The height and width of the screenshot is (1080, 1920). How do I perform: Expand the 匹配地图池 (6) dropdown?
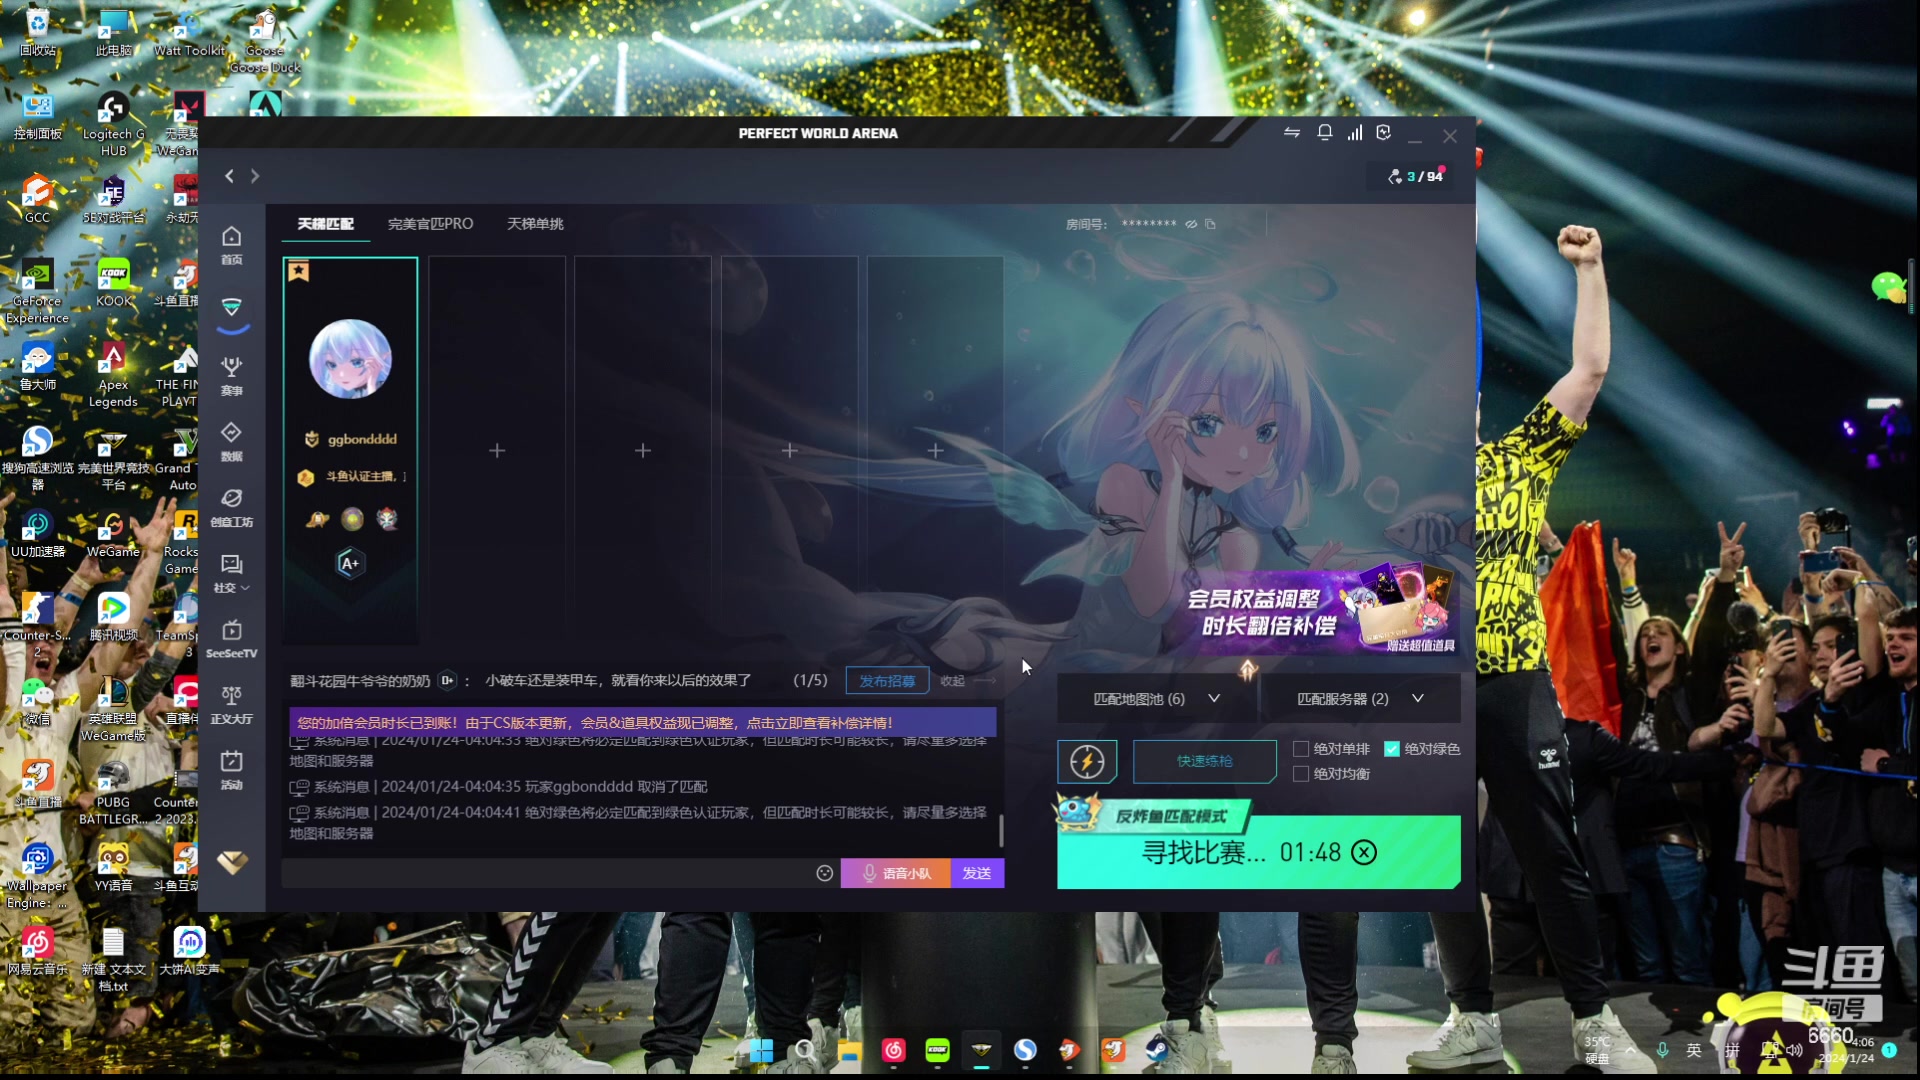tap(1157, 699)
